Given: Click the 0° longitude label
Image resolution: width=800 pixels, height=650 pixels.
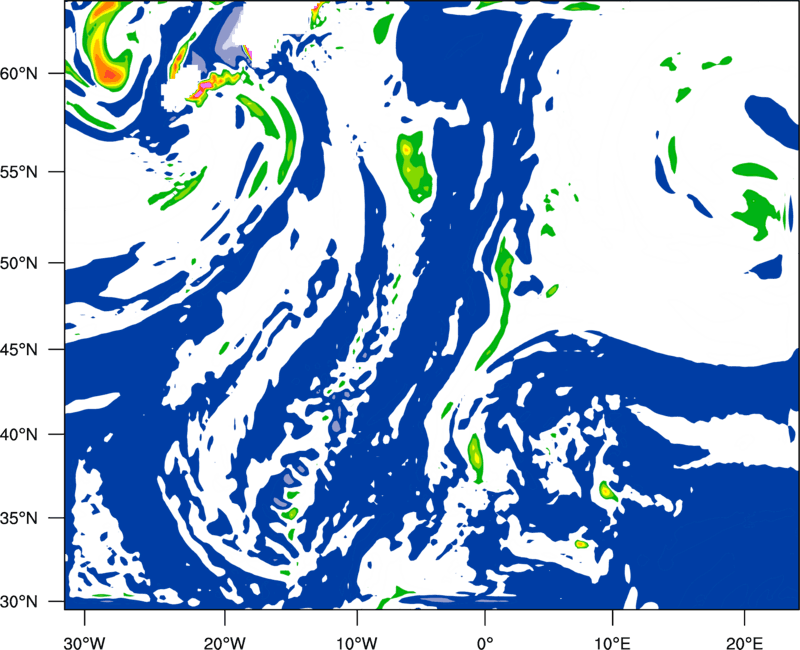Looking at the screenshot, I should click(x=485, y=643).
